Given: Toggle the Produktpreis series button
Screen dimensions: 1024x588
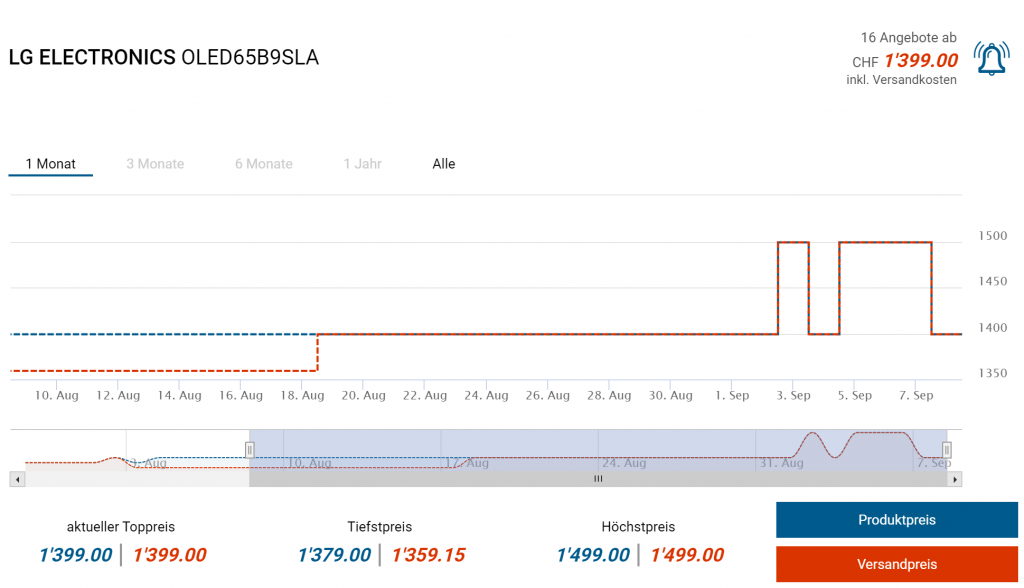Looking at the screenshot, I should 896,520.
